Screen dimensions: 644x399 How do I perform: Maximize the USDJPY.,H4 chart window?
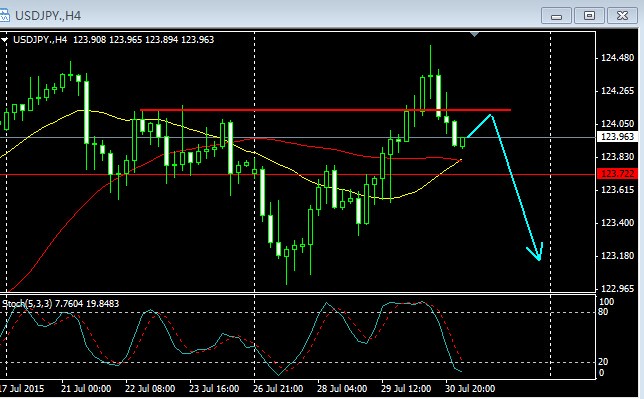[x=589, y=16]
